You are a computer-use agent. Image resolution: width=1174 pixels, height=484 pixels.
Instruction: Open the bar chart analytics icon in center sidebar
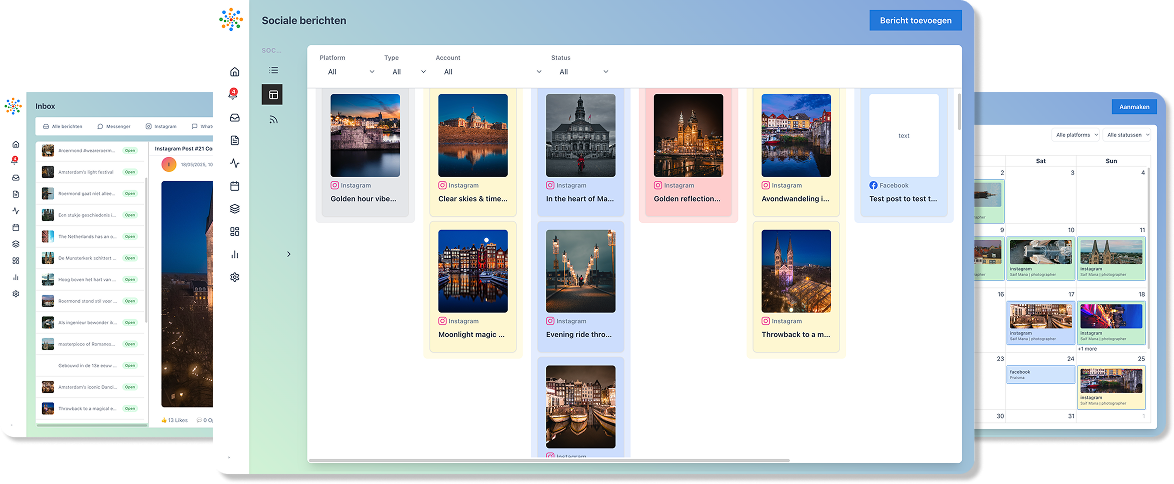tap(235, 254)
